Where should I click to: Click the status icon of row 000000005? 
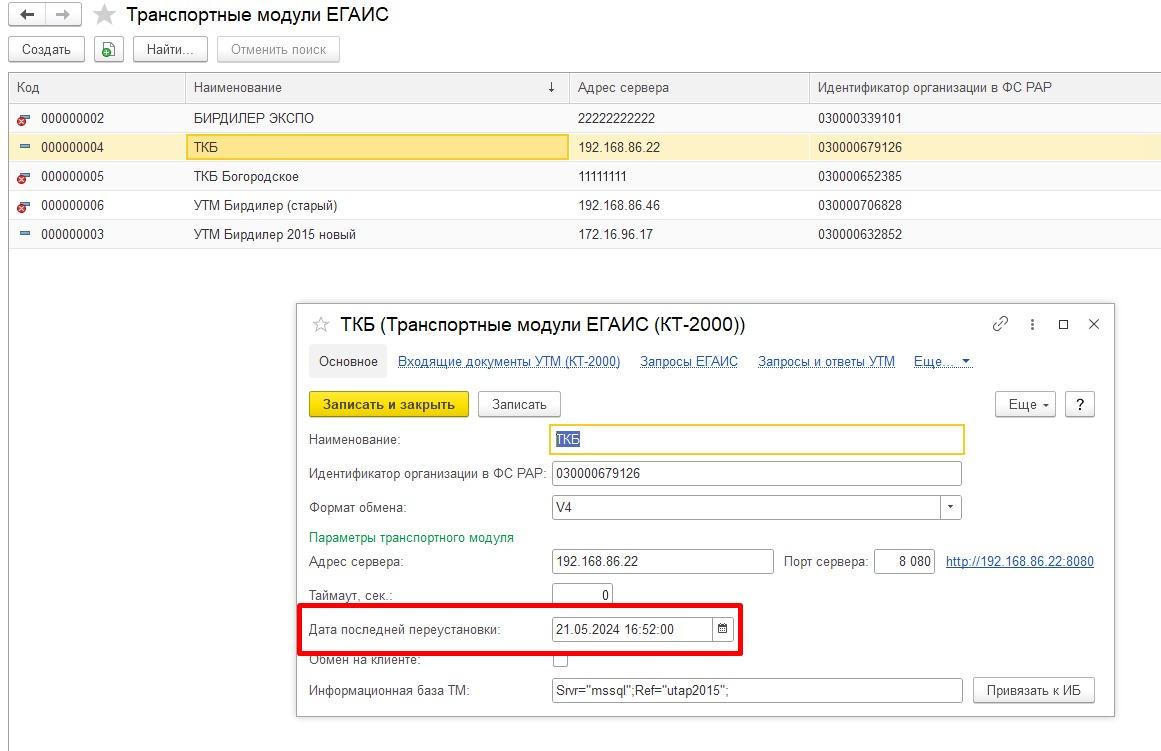coord(24,177)
